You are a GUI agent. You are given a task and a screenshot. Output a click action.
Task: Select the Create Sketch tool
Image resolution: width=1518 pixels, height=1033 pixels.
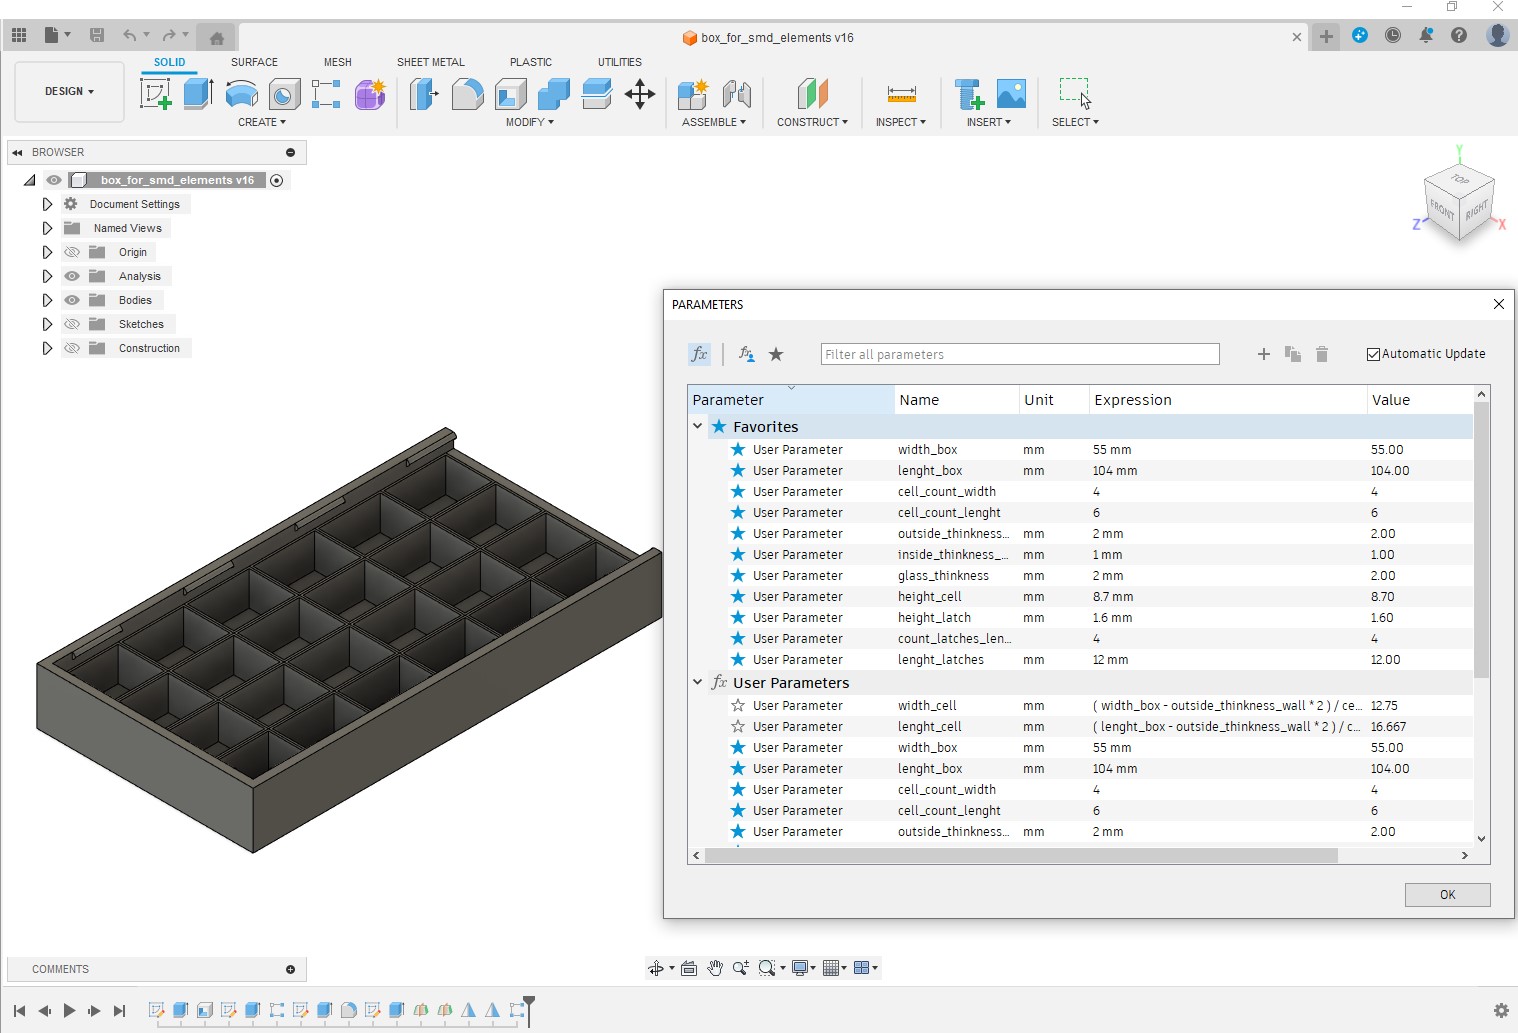point(156,93)
